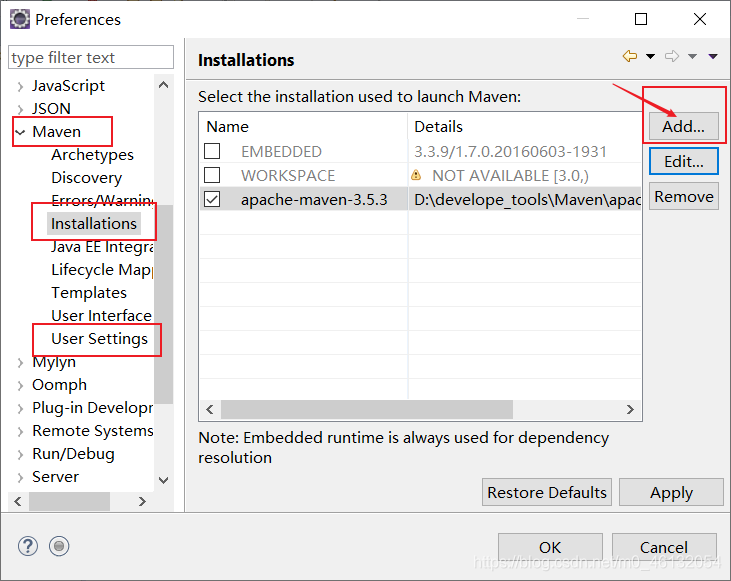This screenshot has width=731, height=581.
Task: Uncheck the apache-maven-3.5.3 checkbox
Action: pyautogui.click(x=212, y=199)
